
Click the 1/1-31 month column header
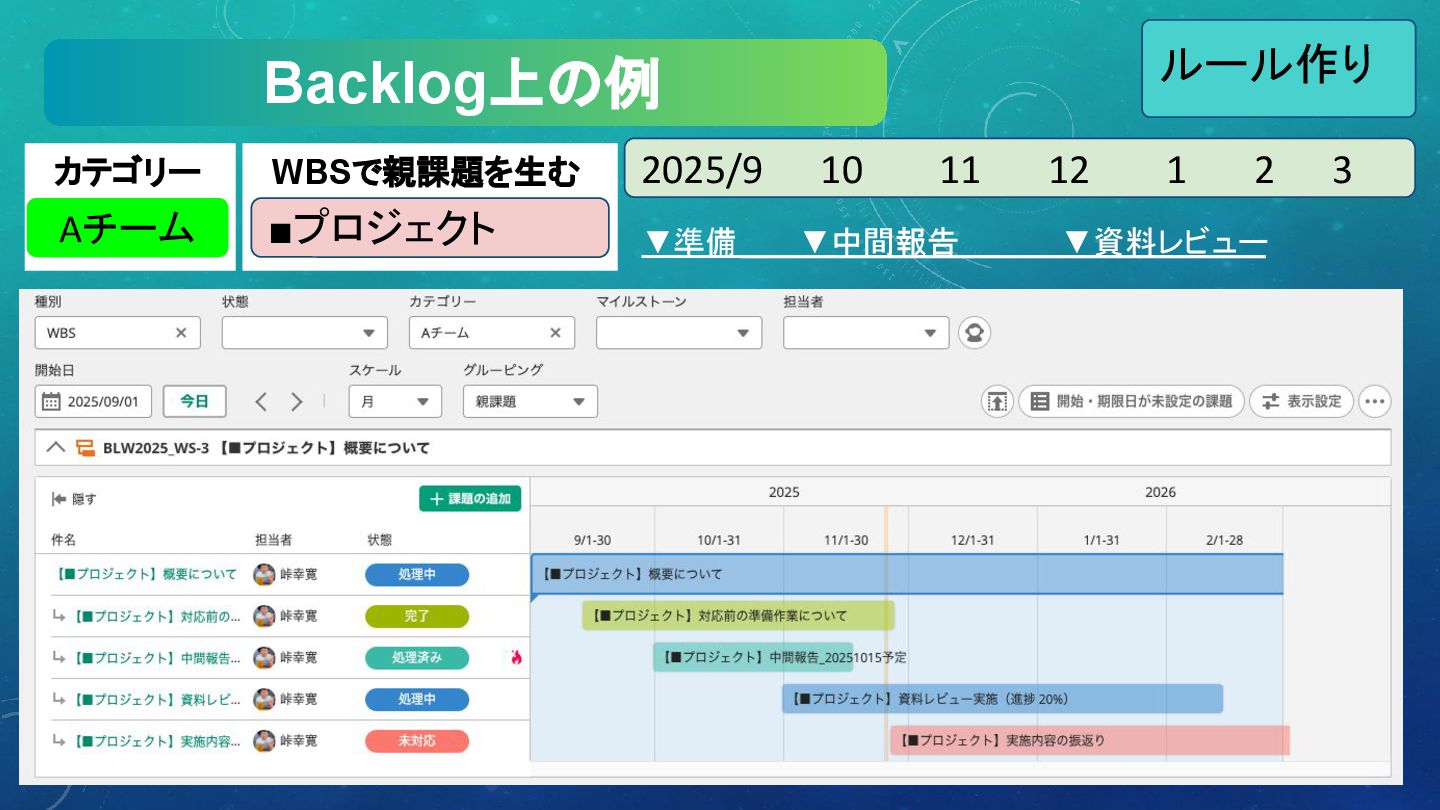point(1101,540)
